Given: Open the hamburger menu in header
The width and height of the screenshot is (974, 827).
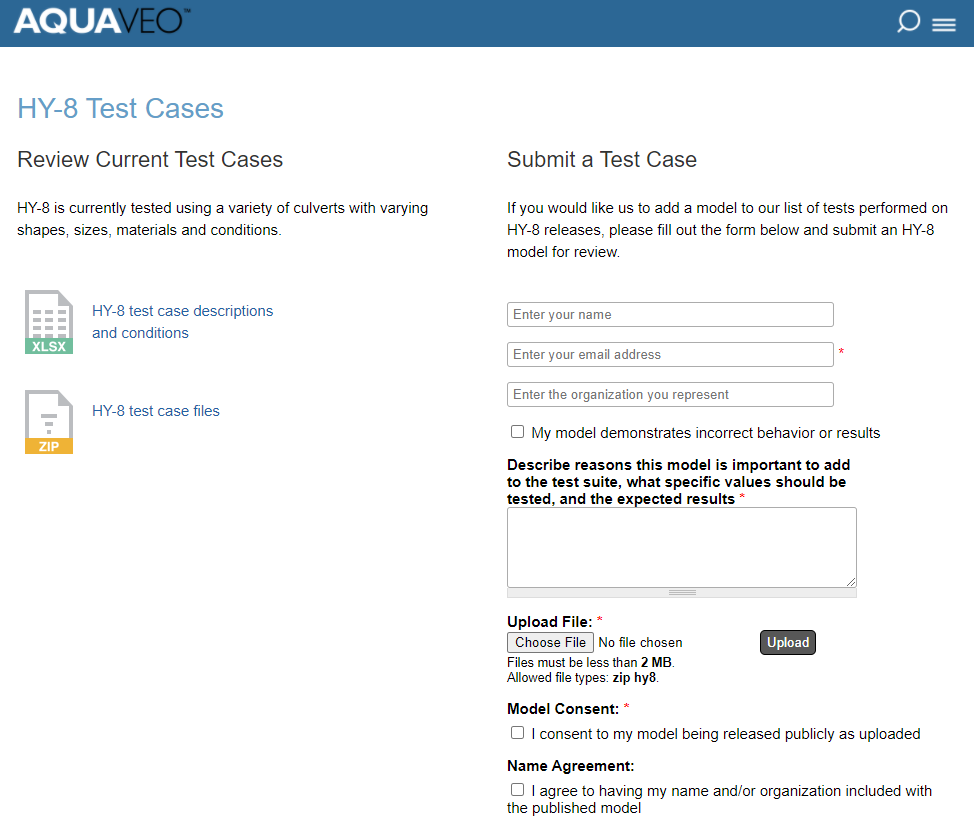Looking at the screenshot, I should click(x=944, y=24).
